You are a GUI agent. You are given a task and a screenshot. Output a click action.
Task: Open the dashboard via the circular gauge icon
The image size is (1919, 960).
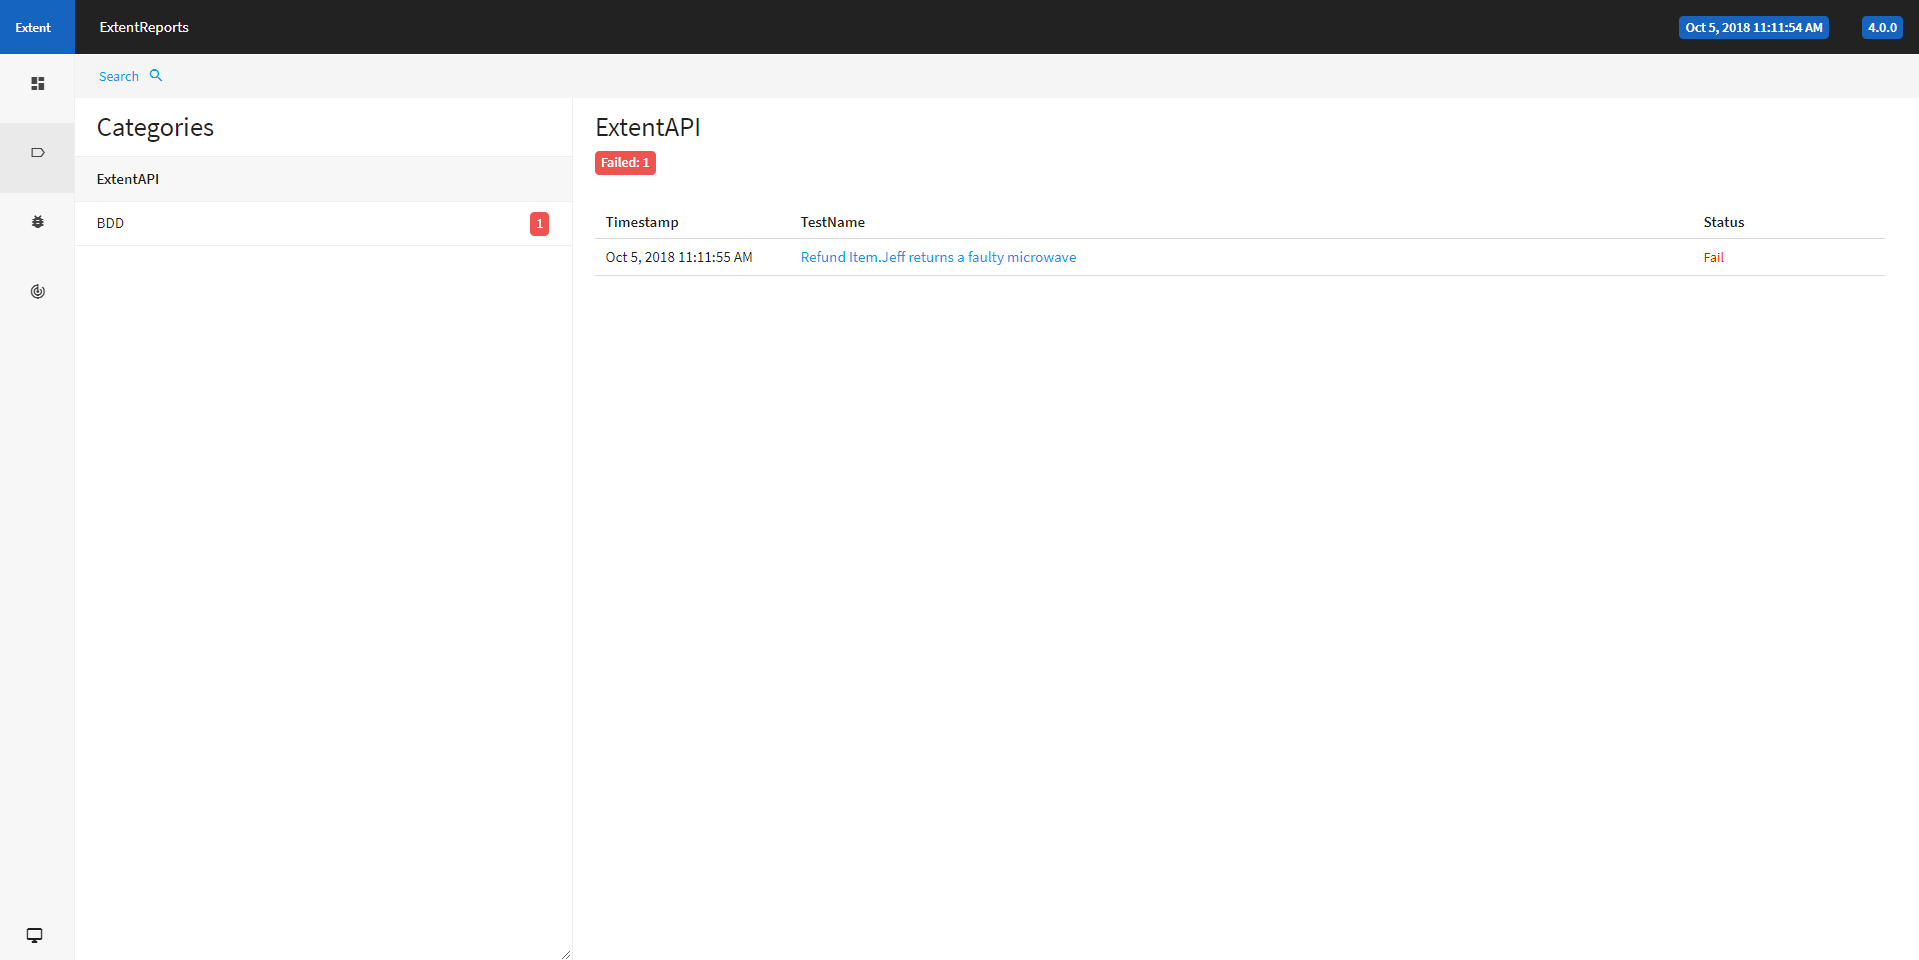[x=37, y=292]
